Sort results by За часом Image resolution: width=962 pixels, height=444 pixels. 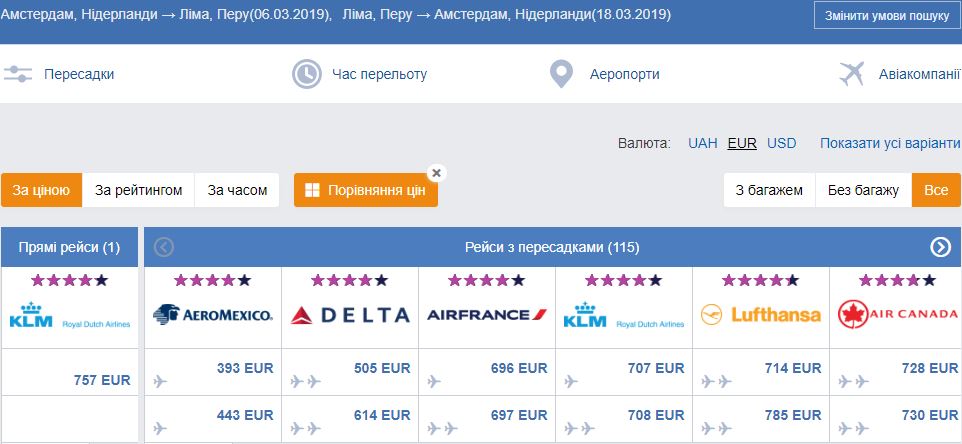click(x=237, y=190)
